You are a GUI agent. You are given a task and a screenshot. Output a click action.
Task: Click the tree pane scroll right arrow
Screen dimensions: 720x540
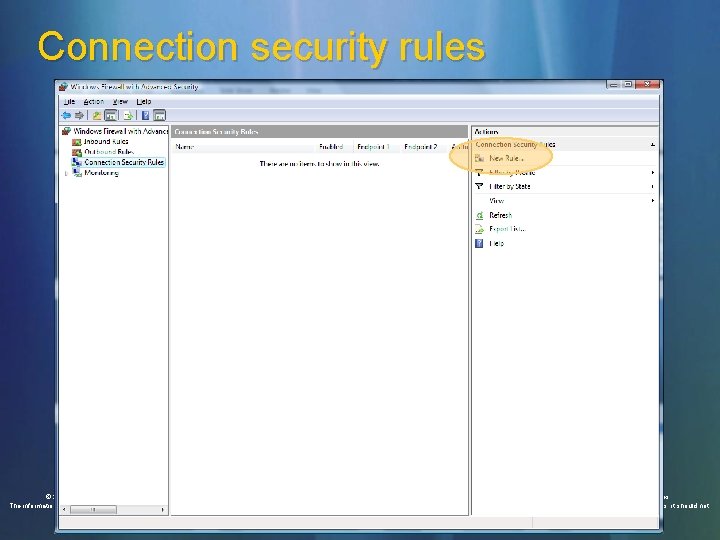coord(163,510)
